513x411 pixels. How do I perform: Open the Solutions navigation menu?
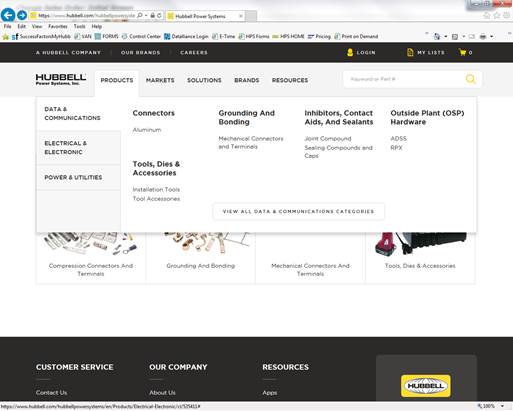(204, 80)
